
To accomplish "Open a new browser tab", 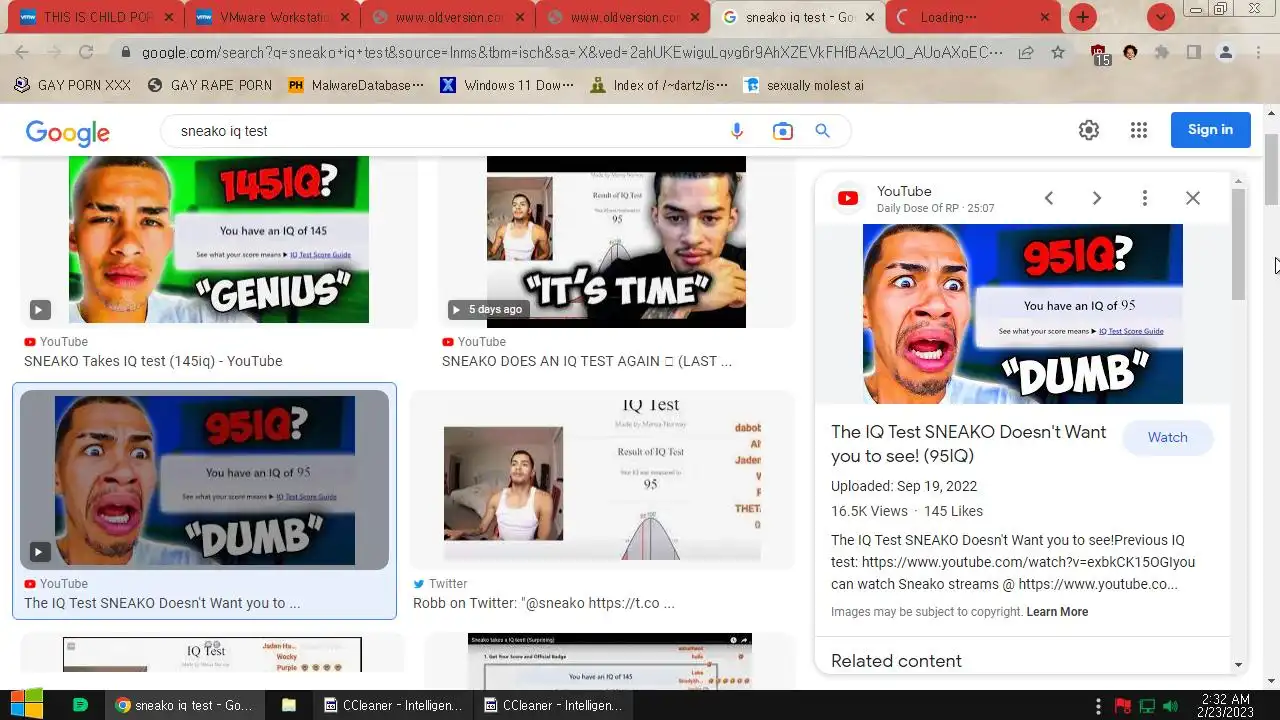I will (x=1083, y=17).
